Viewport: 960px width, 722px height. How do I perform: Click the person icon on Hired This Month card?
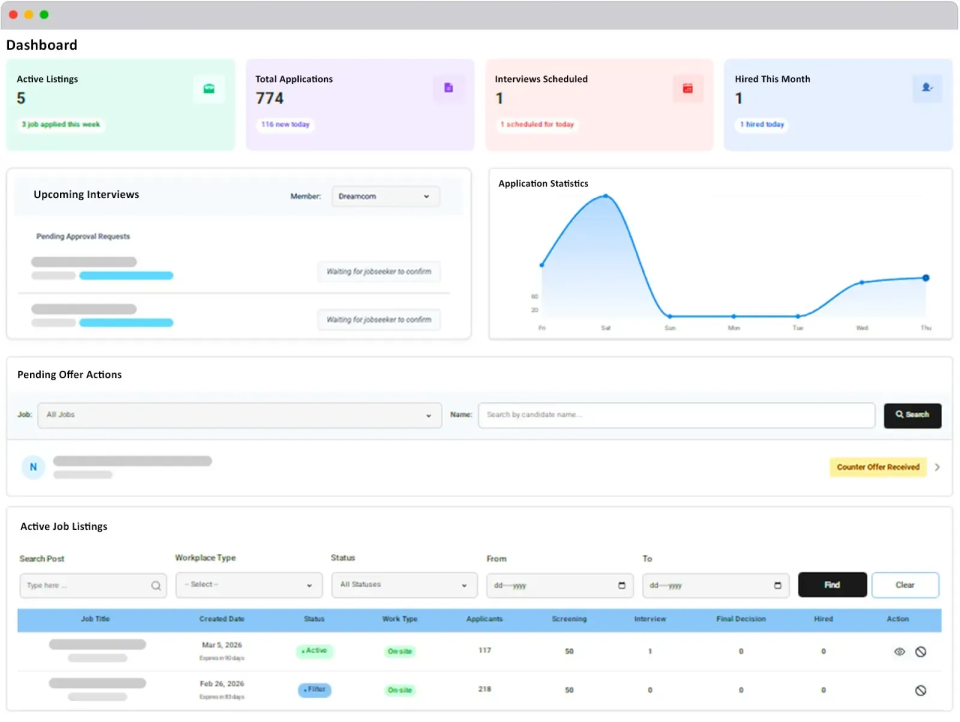click(926, 88)
